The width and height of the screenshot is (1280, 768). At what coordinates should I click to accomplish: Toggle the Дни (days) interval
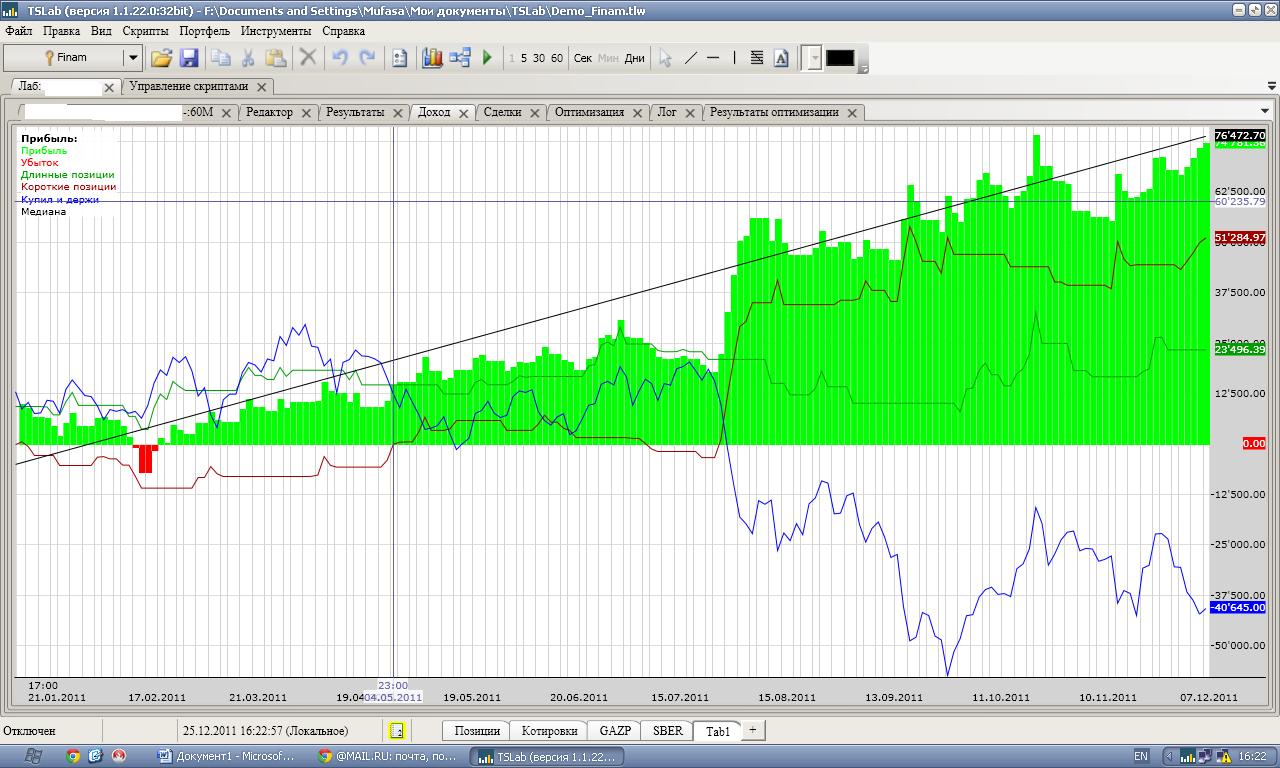pyautogui.click(x=634, y=58)
